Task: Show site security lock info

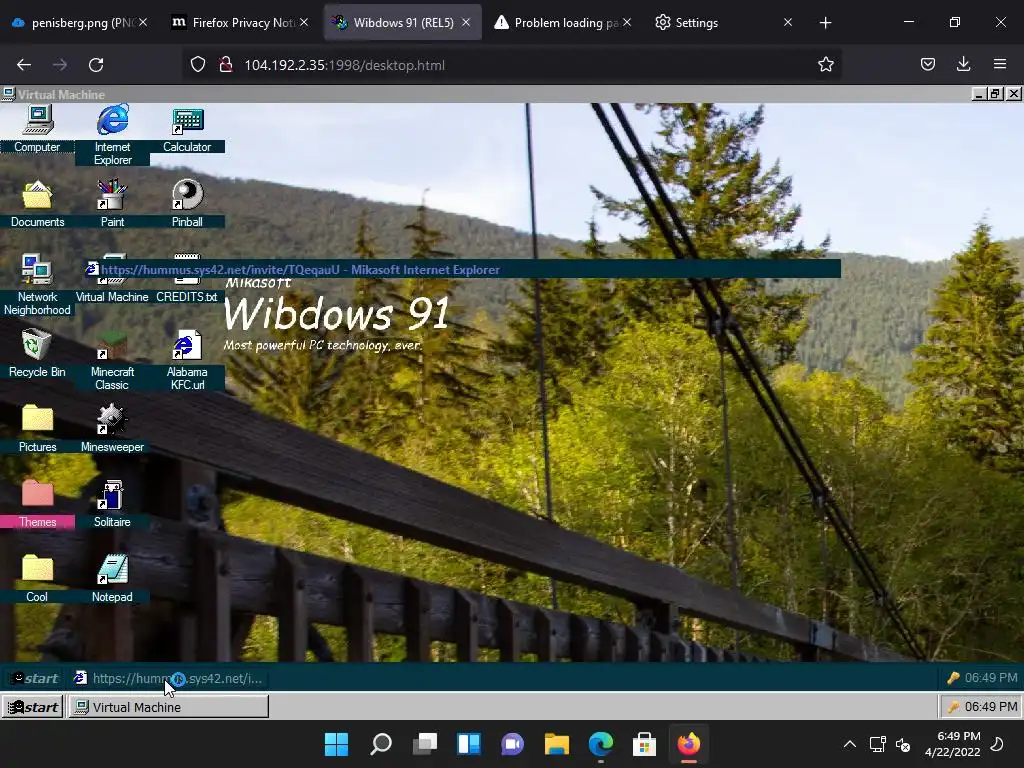Action: click(x=226, y=65)
